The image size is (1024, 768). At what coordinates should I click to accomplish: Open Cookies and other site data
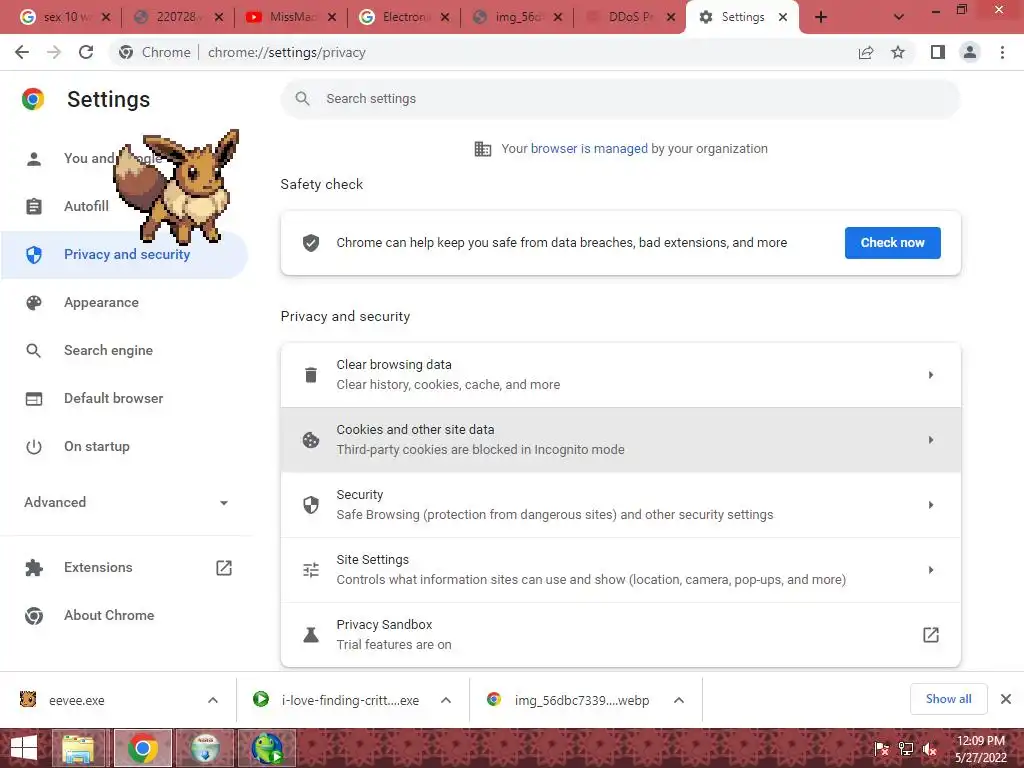[x=620, y=440]
